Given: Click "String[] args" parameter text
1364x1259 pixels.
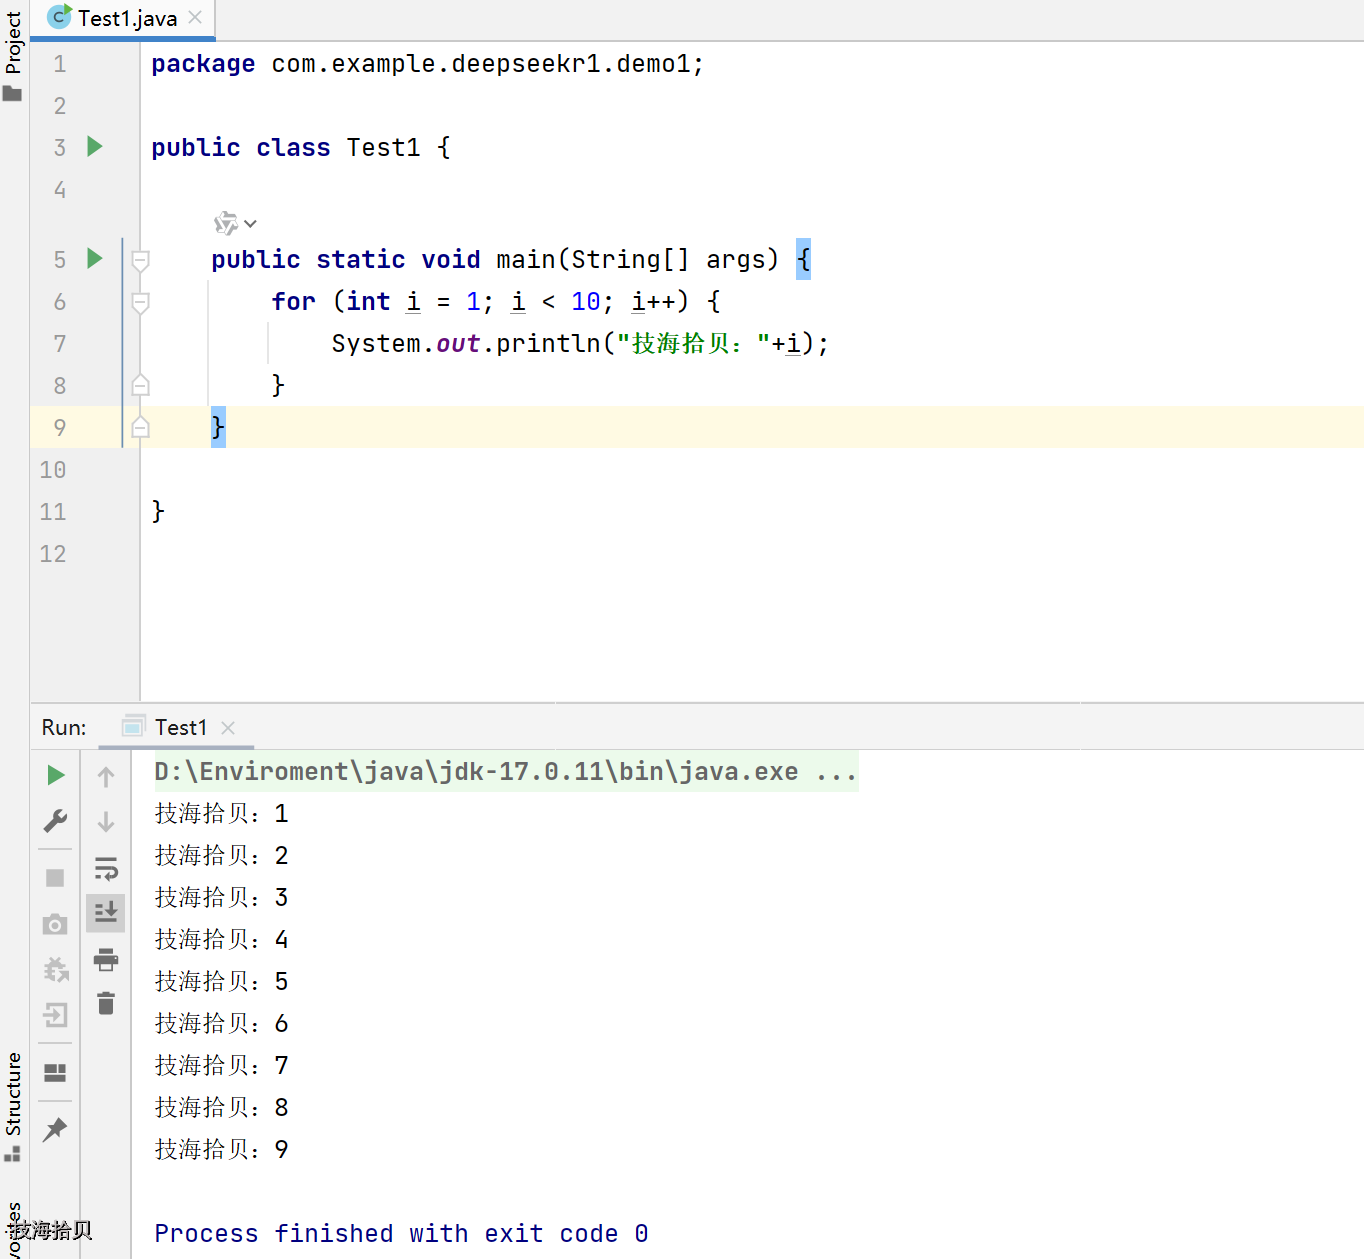Looking at the screenshot, I should 669,260.
